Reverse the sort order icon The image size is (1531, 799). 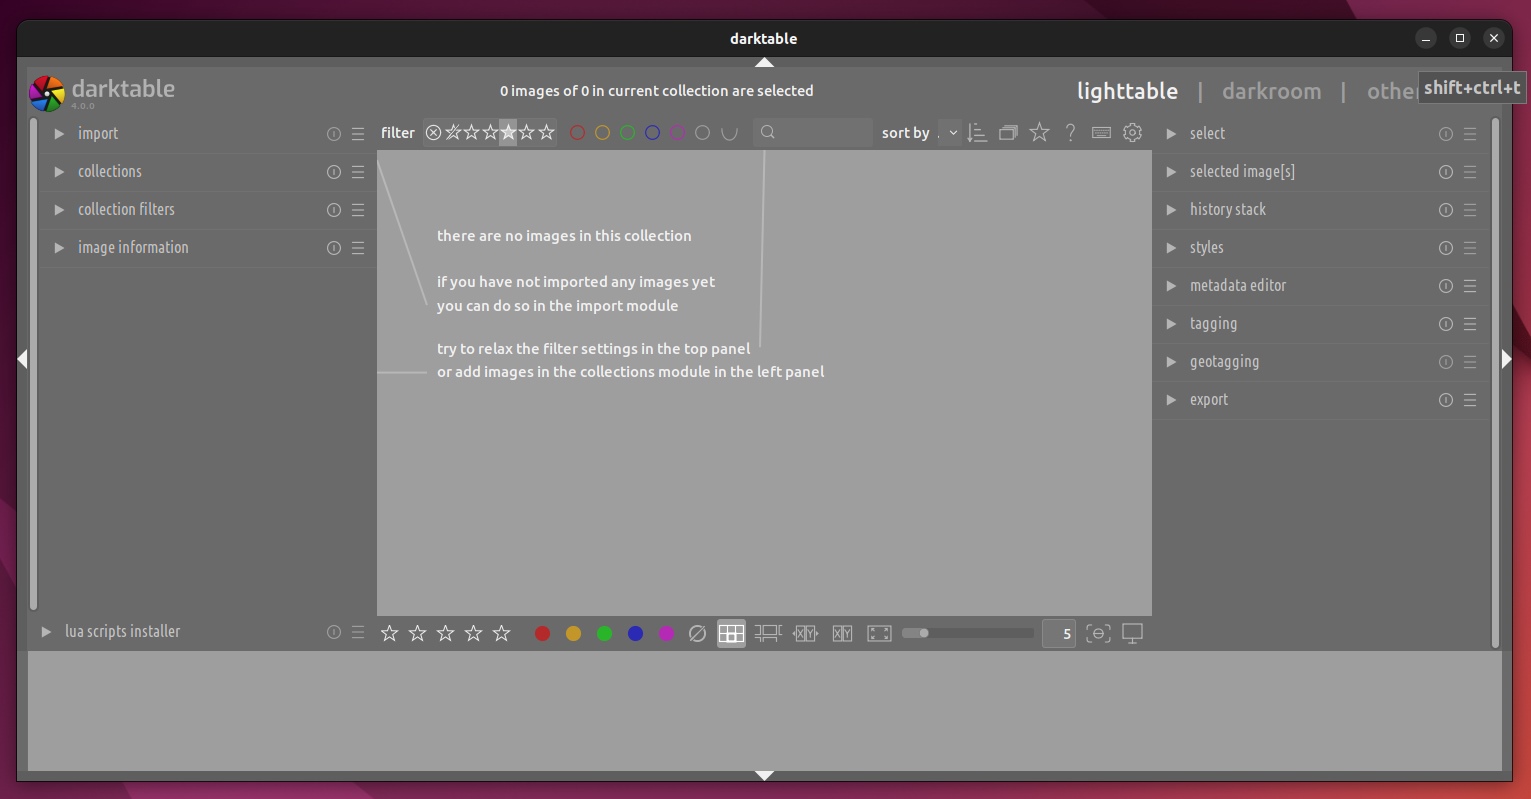978,133
